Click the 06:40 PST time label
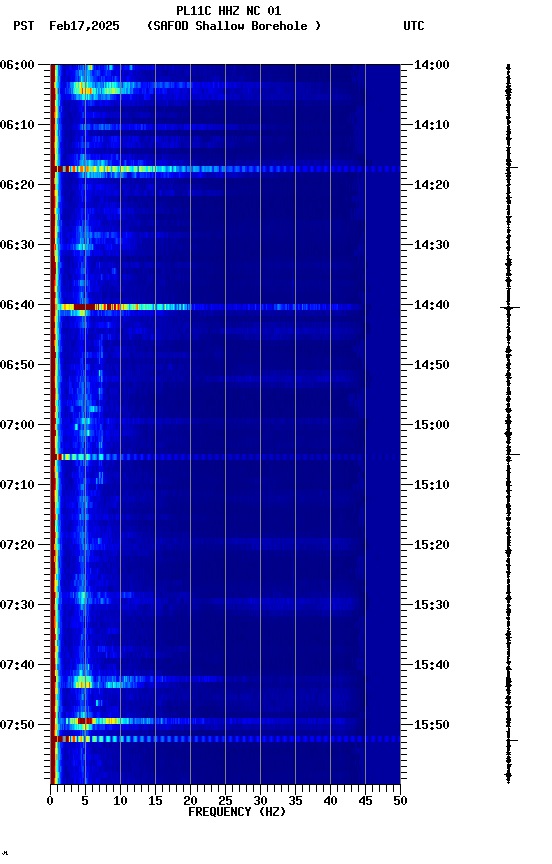This screenshot has width=552, height=864. tap(17, 305)
